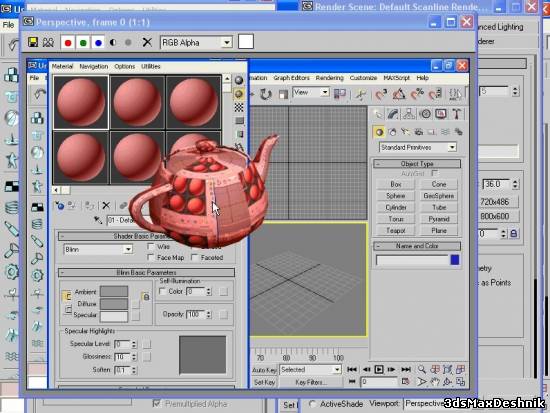The height and width of the screenshot is (413, 550).
Task: Enable the Wire checkbox
Action: tap(150, 246)
